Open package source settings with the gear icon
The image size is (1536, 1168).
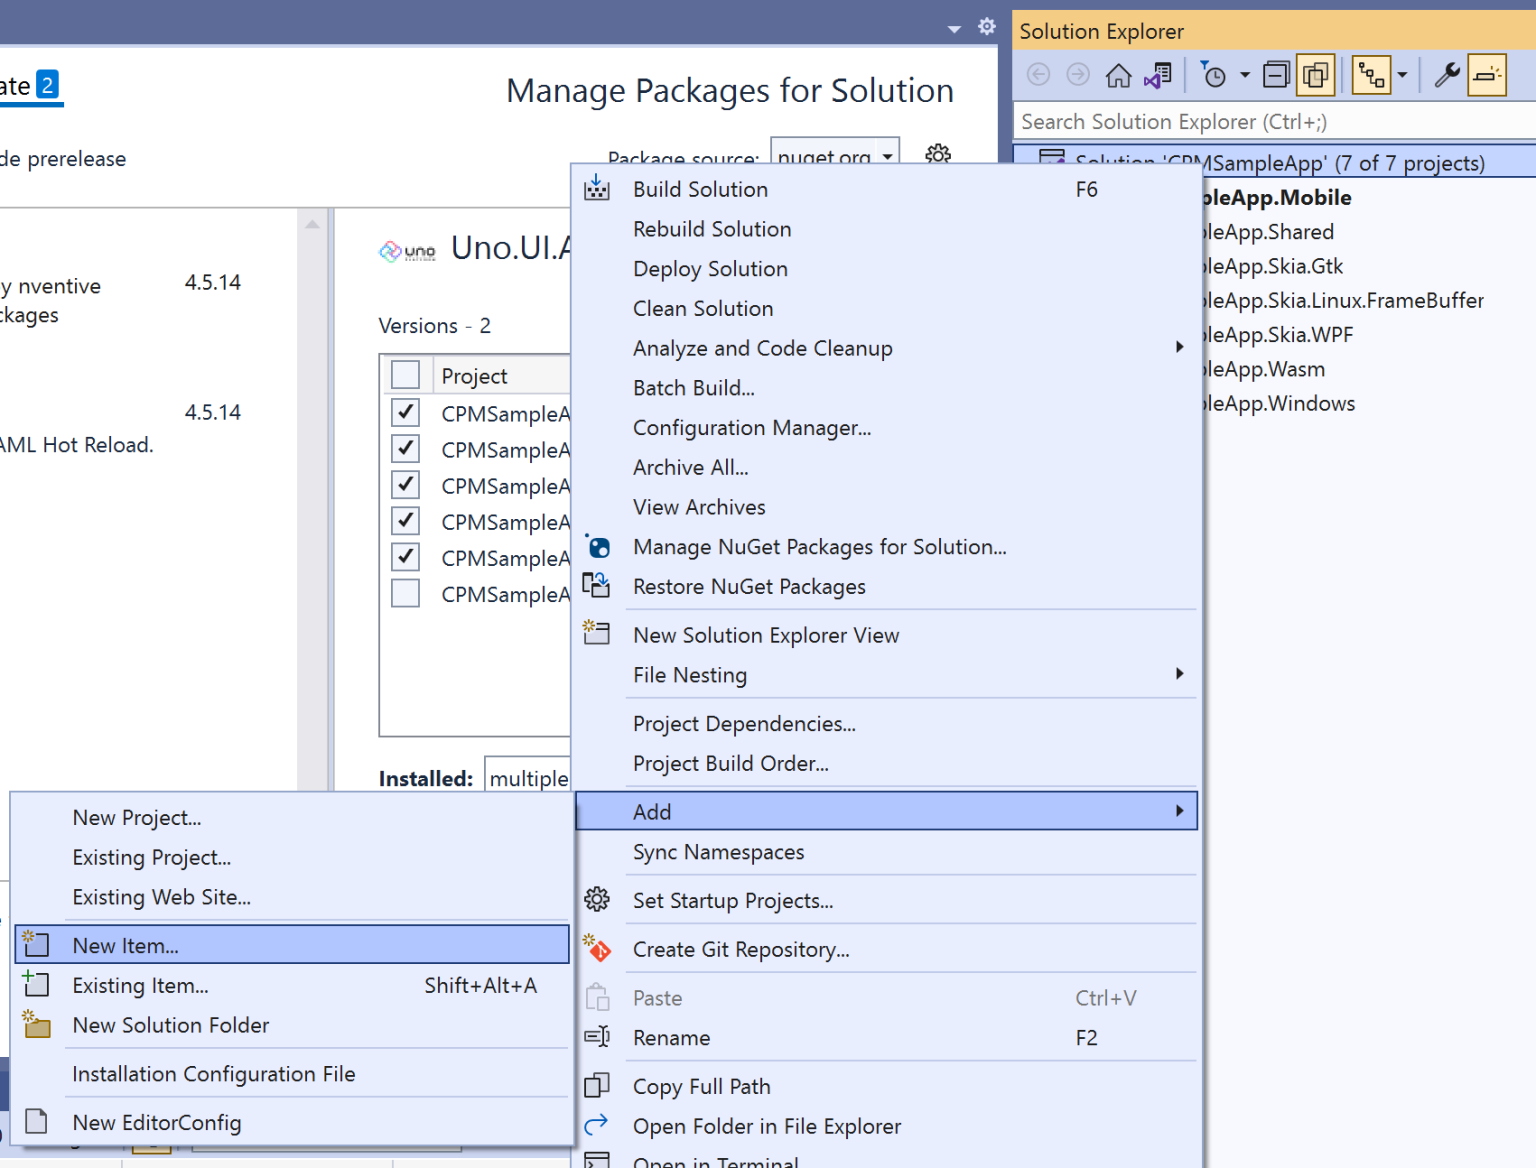click(937, 155)
